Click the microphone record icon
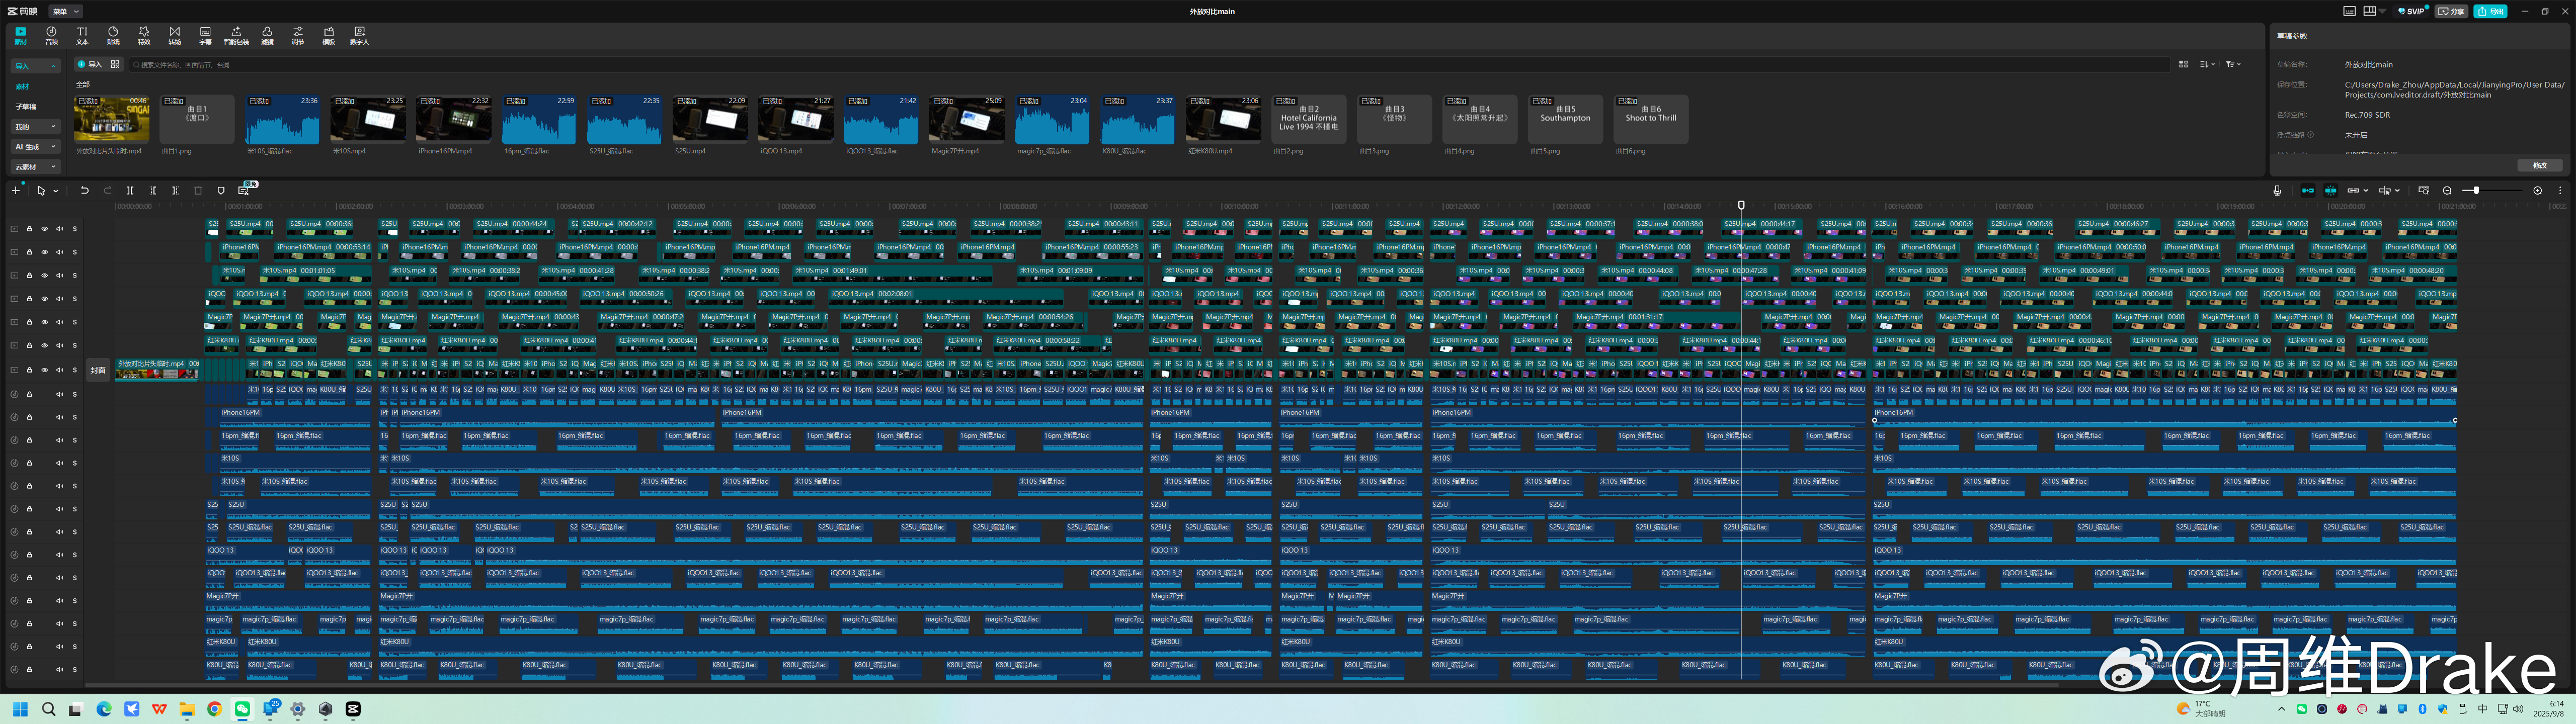The image size is (2576, 724). pos(2278,190)
